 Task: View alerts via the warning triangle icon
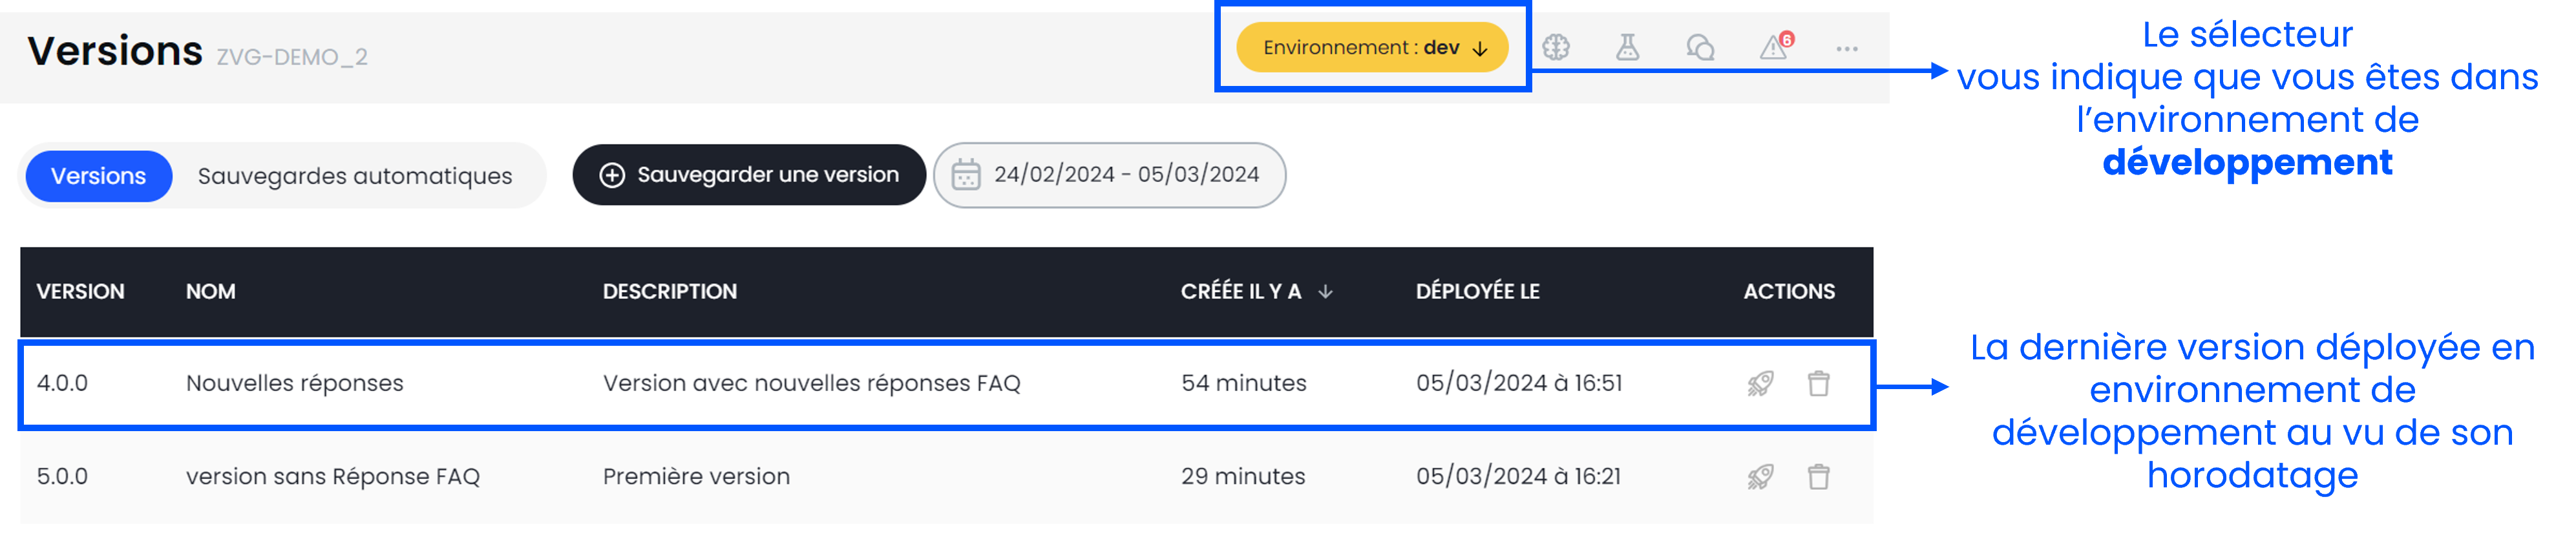pyautogui.click(x=1774, y=48)
